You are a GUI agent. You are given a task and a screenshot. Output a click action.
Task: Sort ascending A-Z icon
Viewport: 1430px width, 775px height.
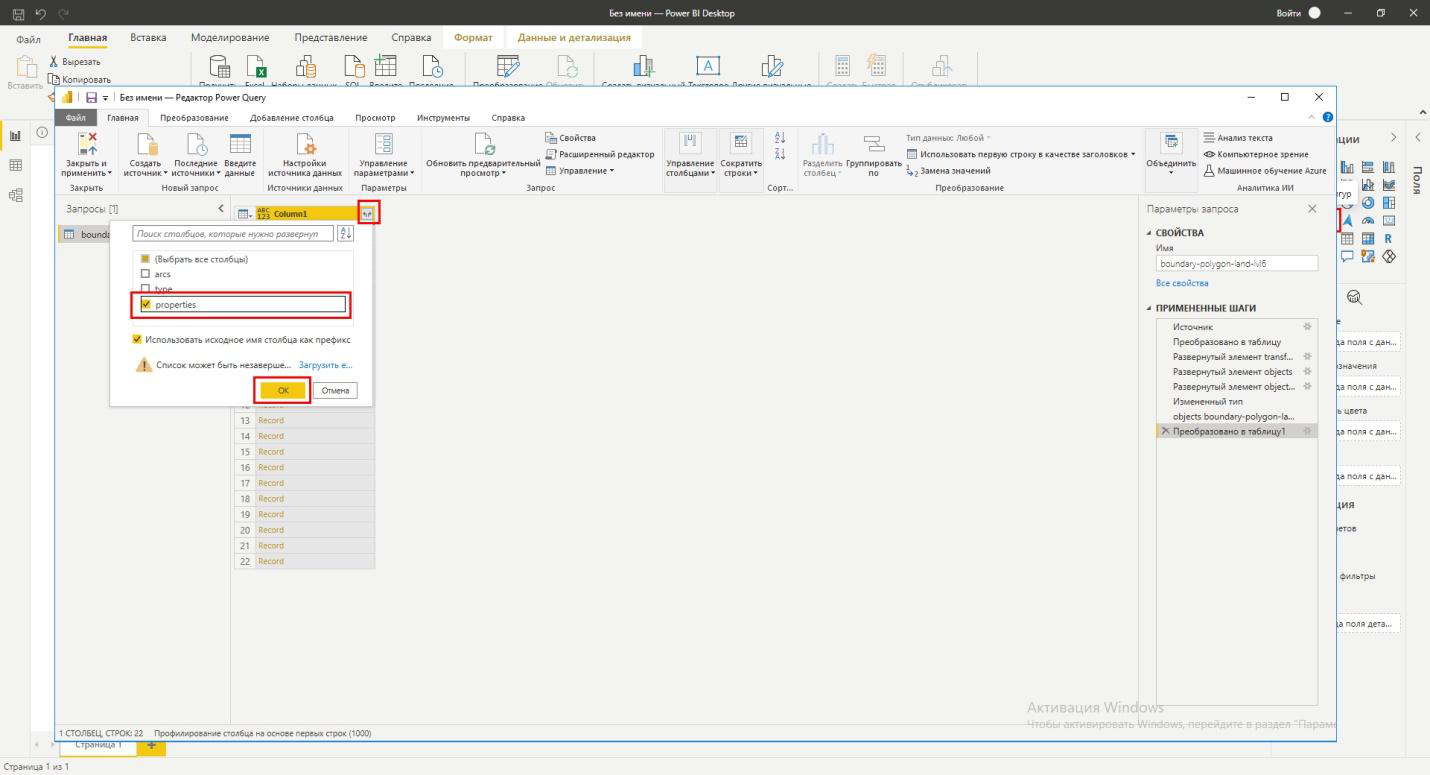coord(781,137)
